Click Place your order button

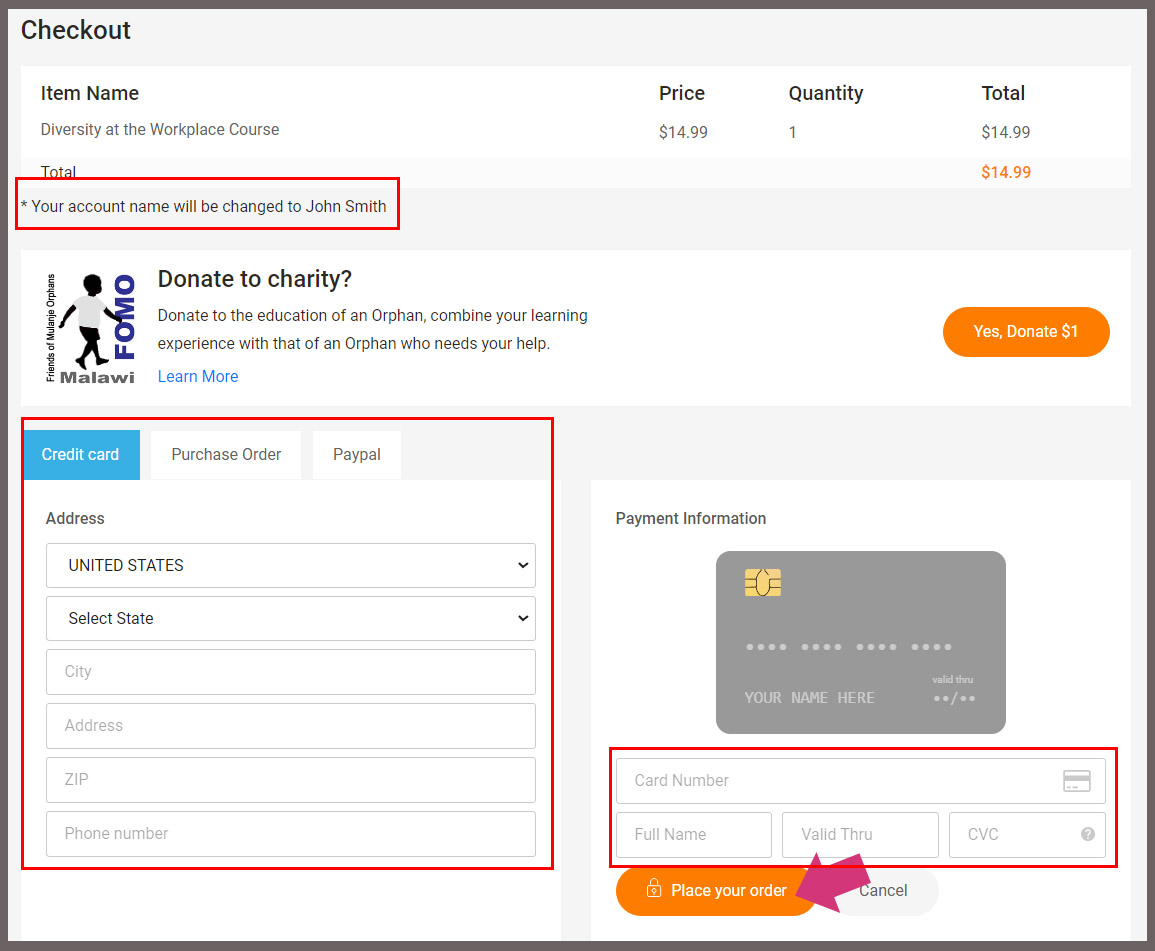(715, 891)
